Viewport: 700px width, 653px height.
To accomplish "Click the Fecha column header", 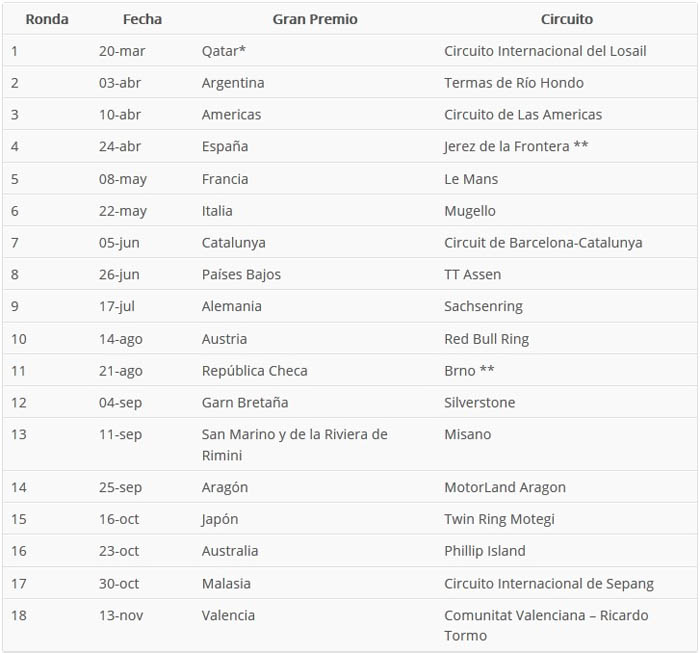I will point(142,19).
